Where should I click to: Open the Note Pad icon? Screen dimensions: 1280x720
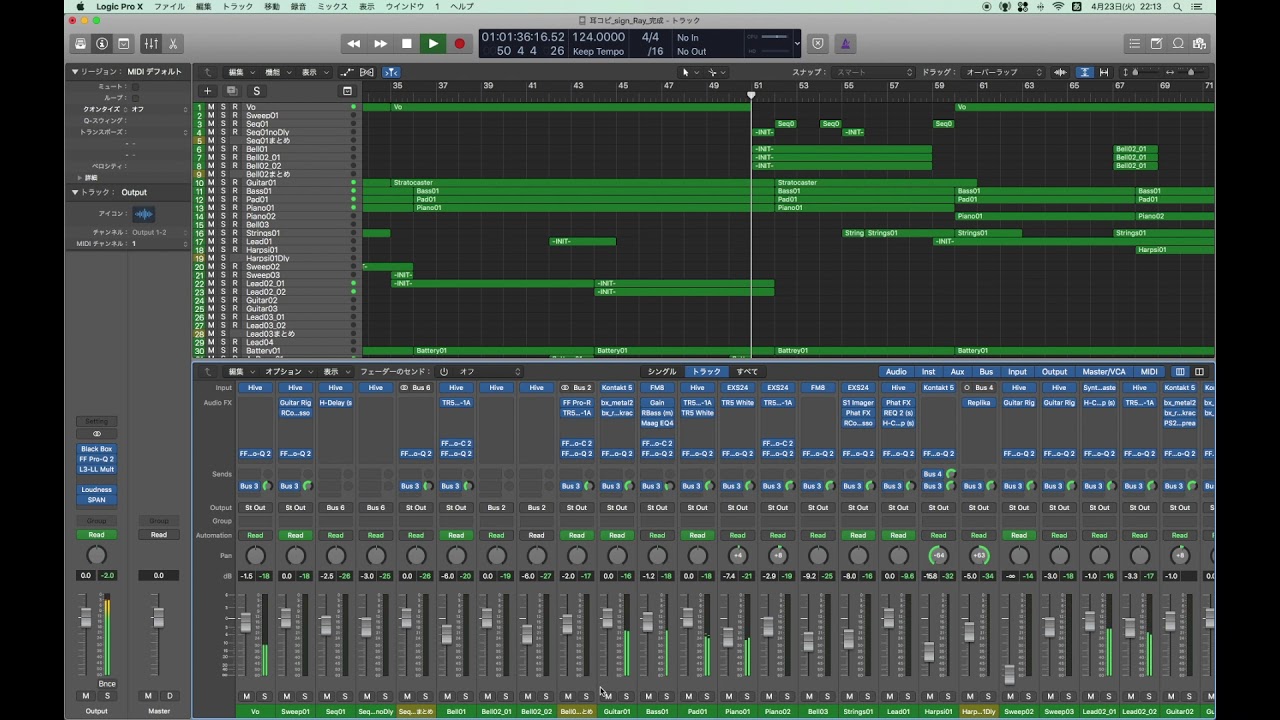pos(1156,44)
